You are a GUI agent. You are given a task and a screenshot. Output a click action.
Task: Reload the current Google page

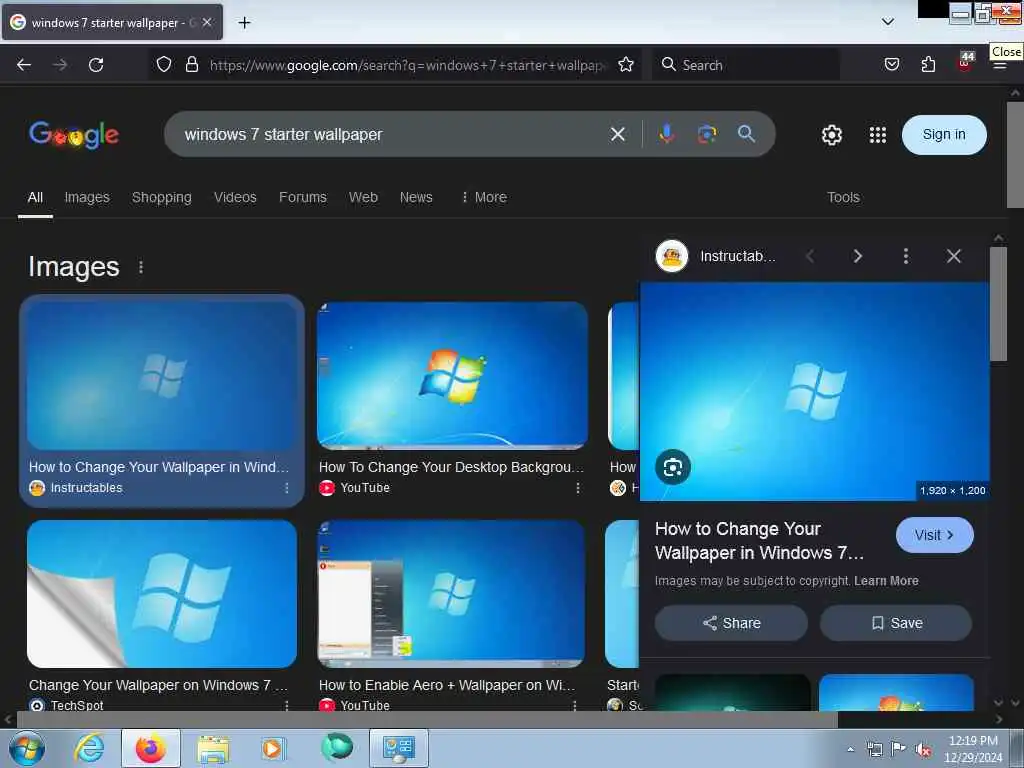click(96, 65)
